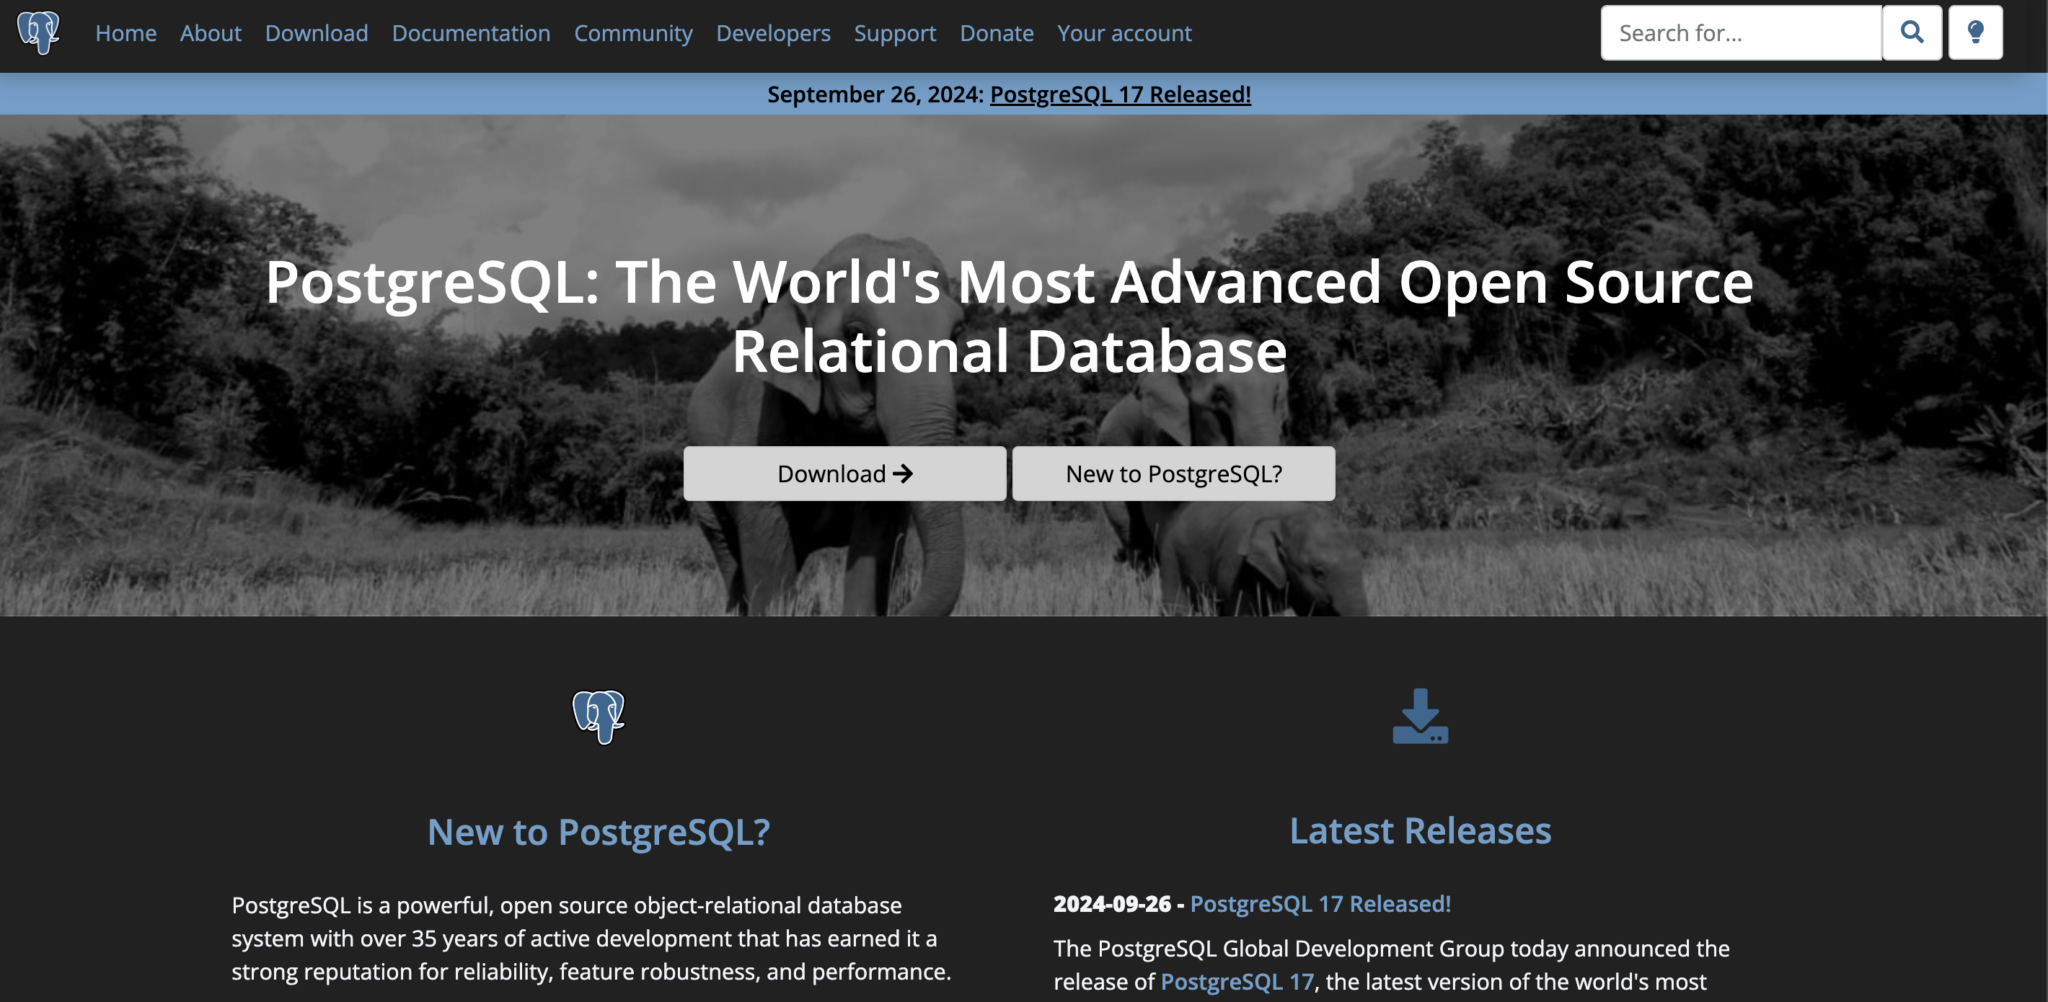Focus the 'Search for...' input field
The width and height of the screenshot is (2048, 1002).
point(1740,33)
